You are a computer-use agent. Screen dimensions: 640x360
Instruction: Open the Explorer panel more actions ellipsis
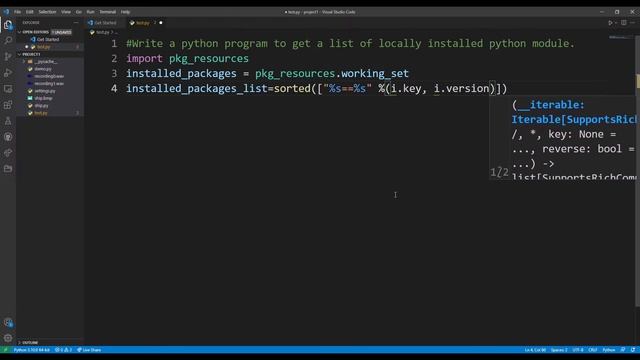pos(76,23)
